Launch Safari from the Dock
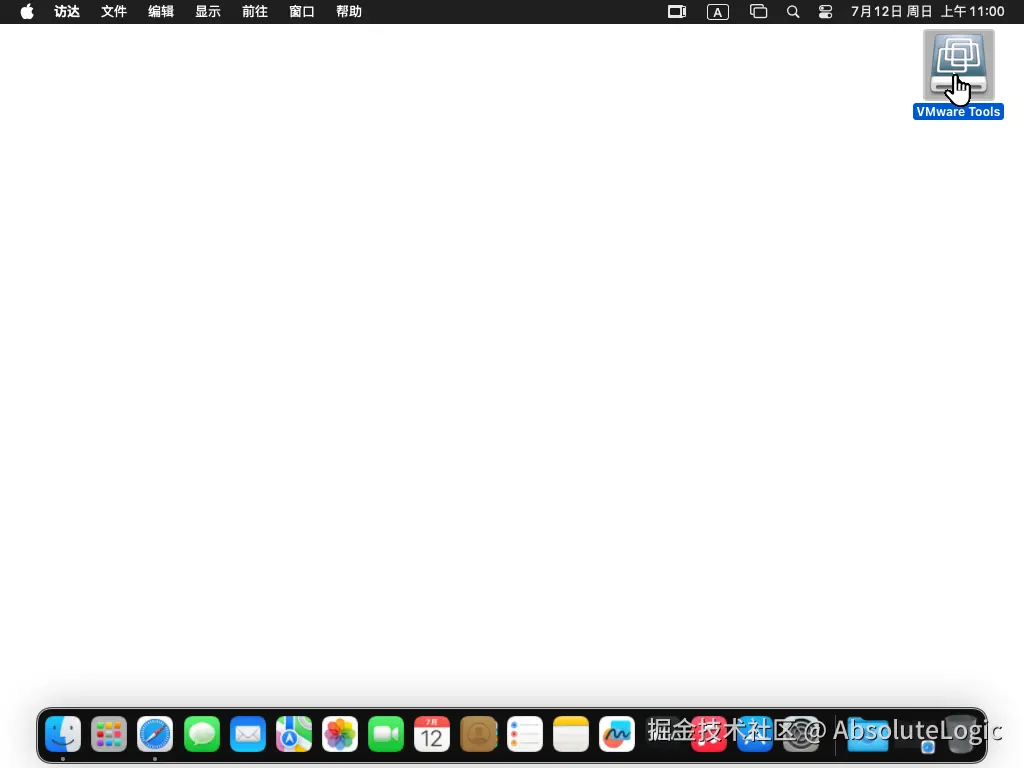The height and width of the screenshot is (768, 1024). pos(155,734)
